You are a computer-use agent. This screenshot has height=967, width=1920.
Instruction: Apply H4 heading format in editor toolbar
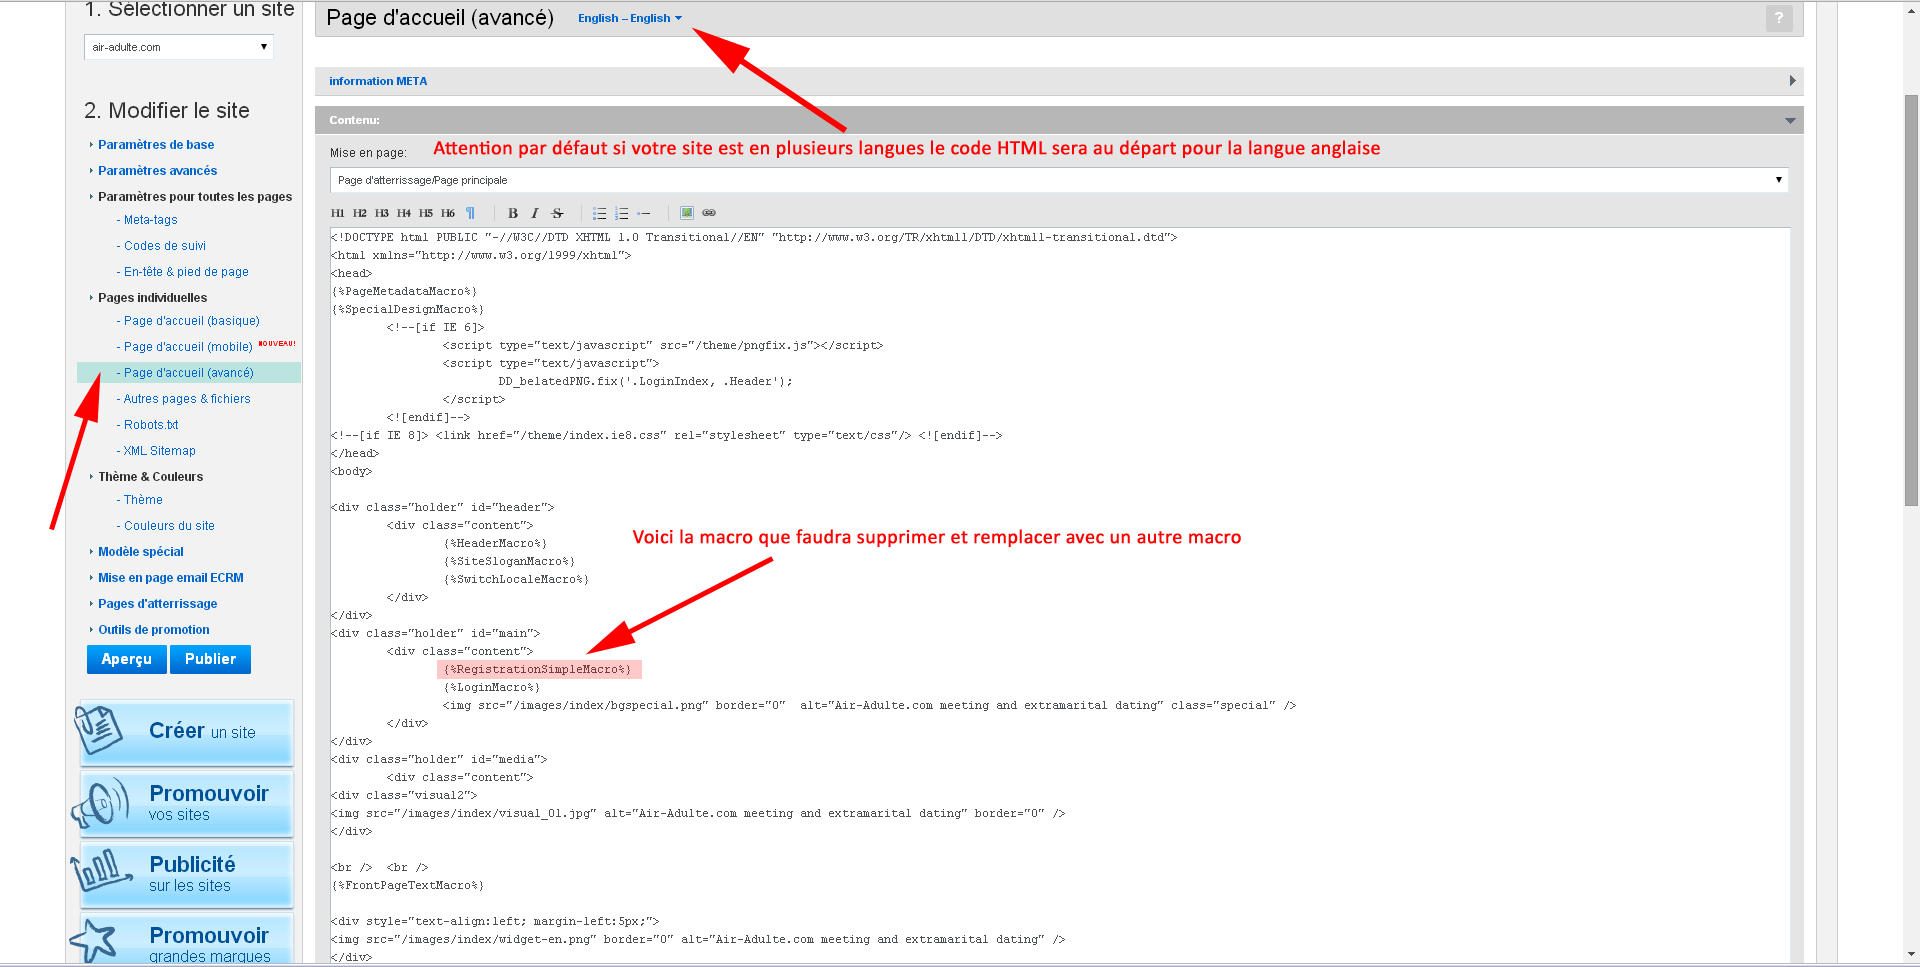404,213
